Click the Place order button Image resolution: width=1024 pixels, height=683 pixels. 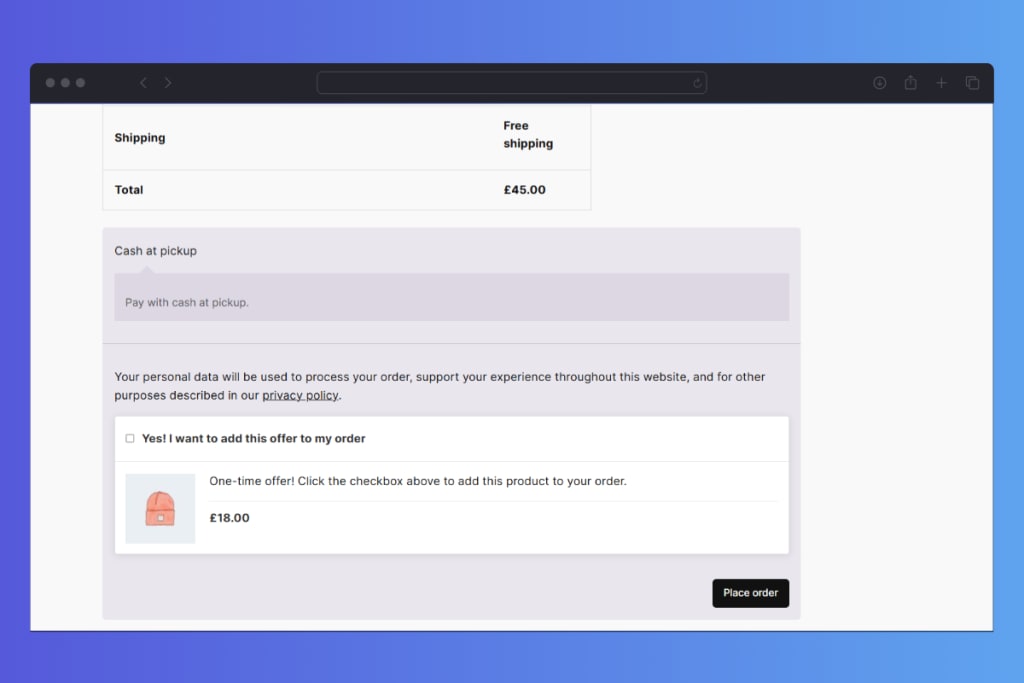750,593
